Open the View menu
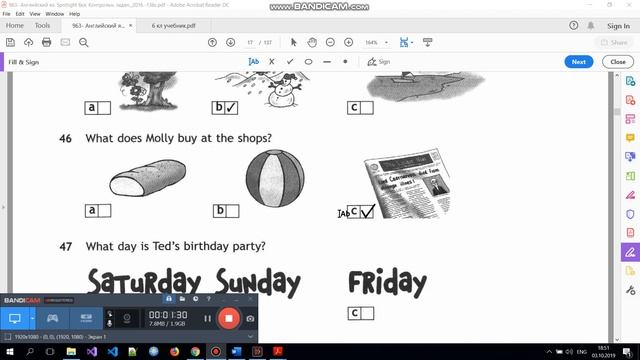The image size is (640, 360). coord(35,14)
